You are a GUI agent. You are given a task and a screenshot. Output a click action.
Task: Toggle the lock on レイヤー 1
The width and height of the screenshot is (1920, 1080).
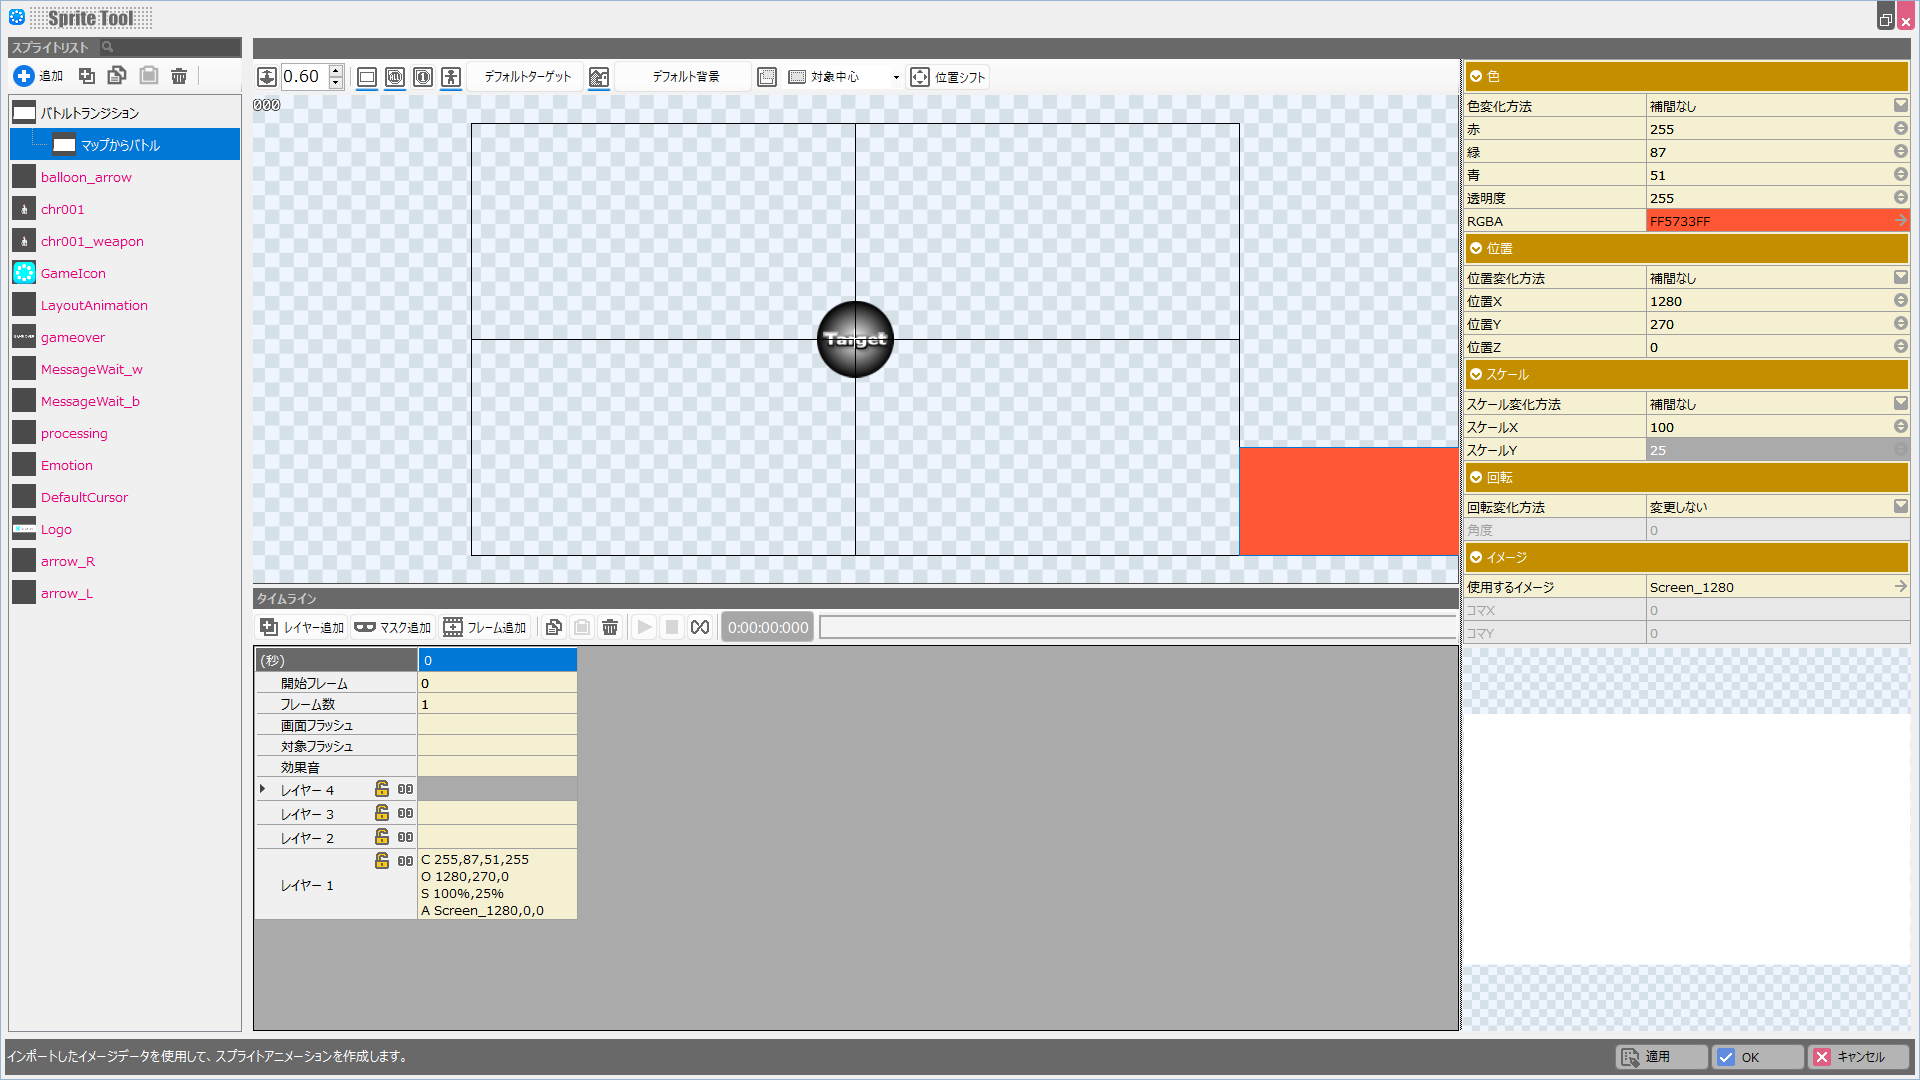pos(382,861)
